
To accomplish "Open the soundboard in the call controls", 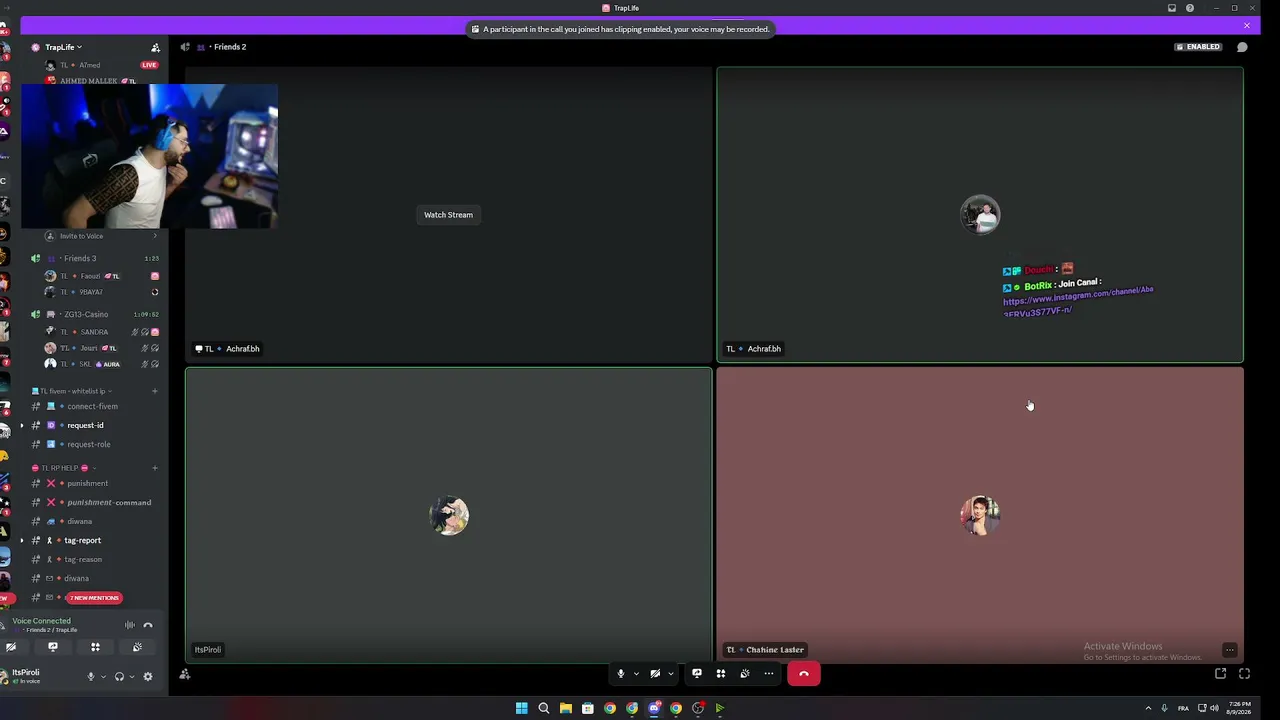I will 744,674.
